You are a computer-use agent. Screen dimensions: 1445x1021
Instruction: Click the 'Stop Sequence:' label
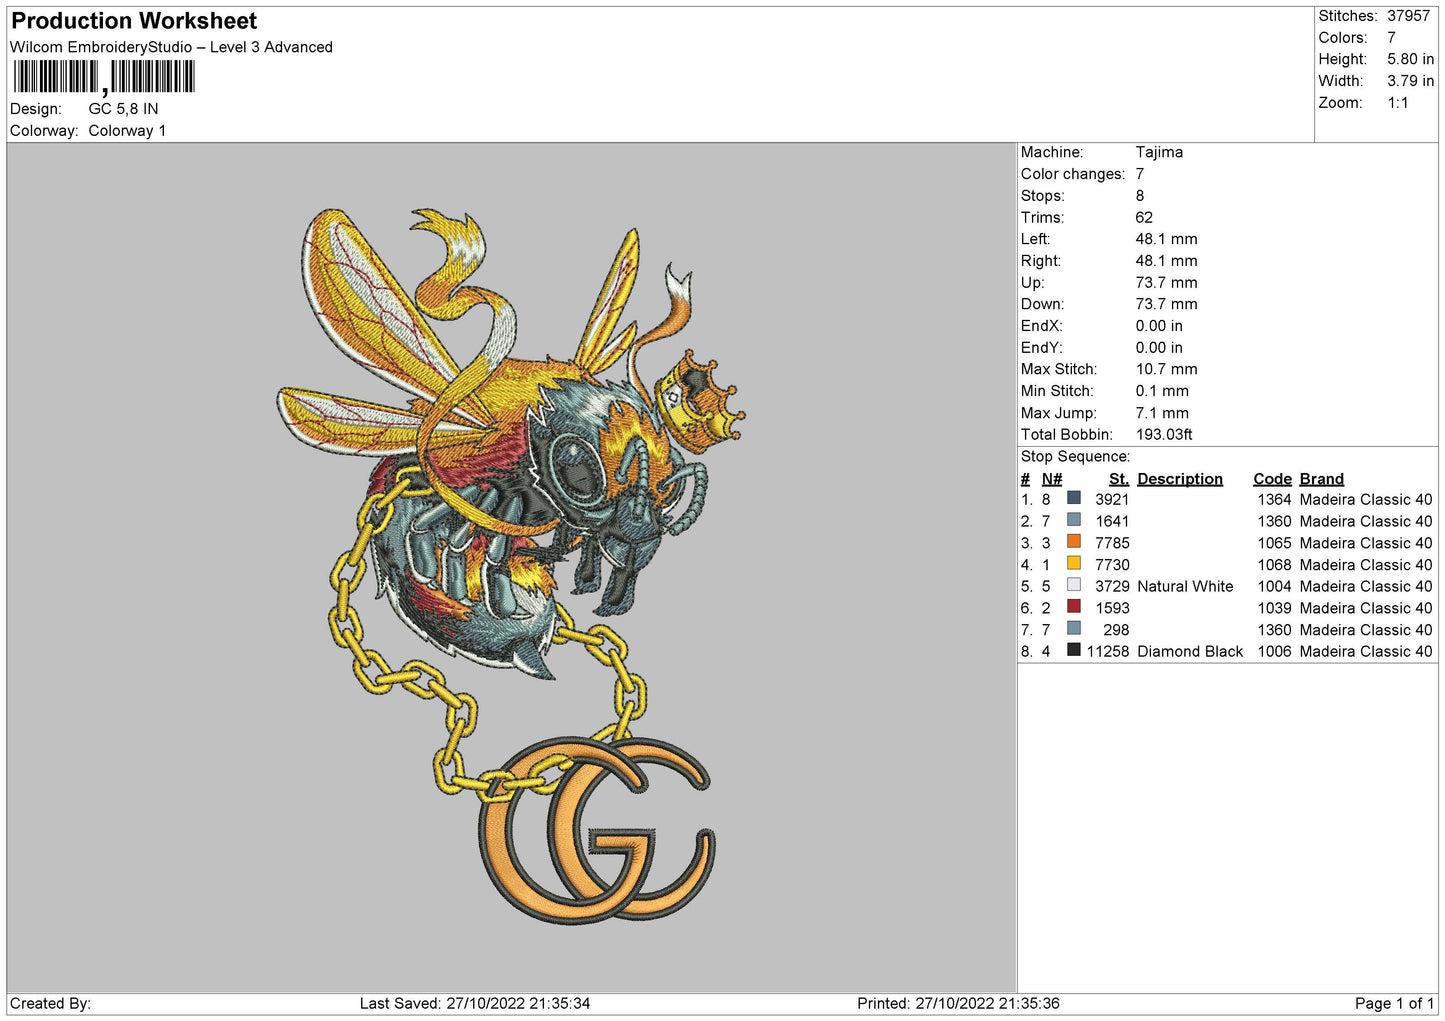1075,456
